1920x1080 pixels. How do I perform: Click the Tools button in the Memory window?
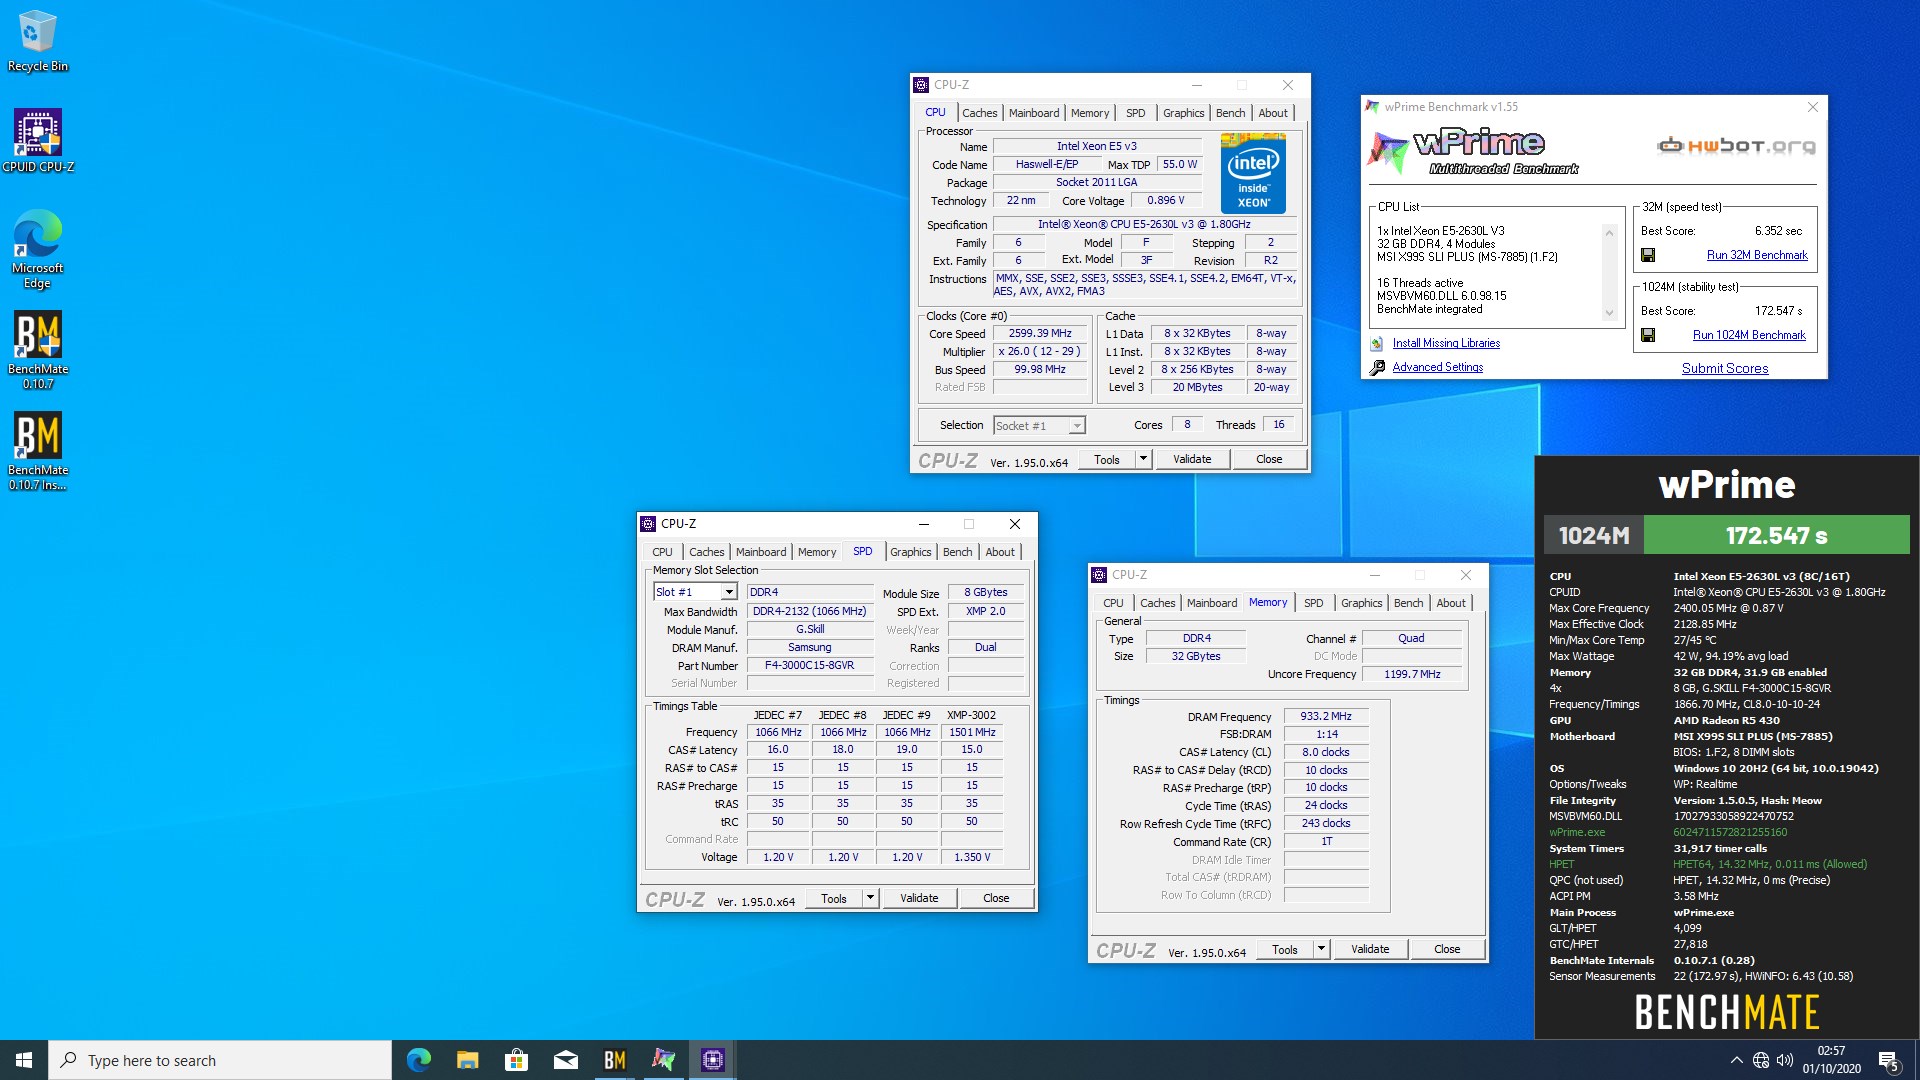point(1285,949)
